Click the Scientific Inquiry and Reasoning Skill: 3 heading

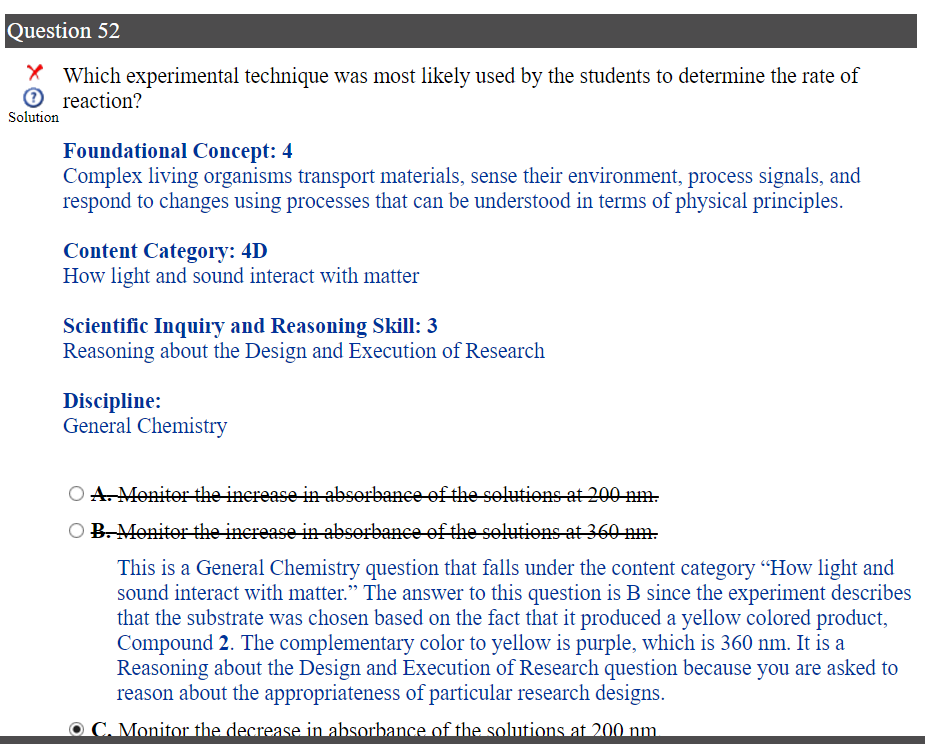tap(250, 326)
